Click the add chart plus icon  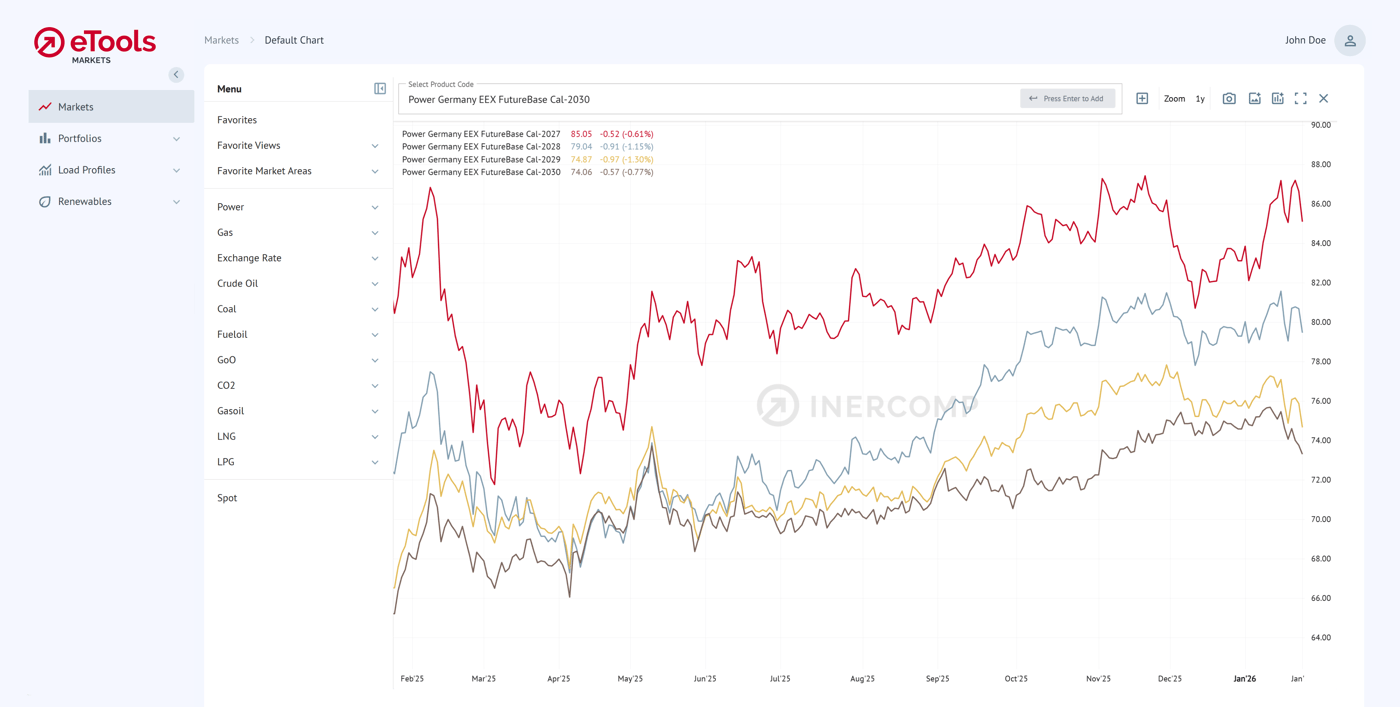click(x=1142, y=99)
